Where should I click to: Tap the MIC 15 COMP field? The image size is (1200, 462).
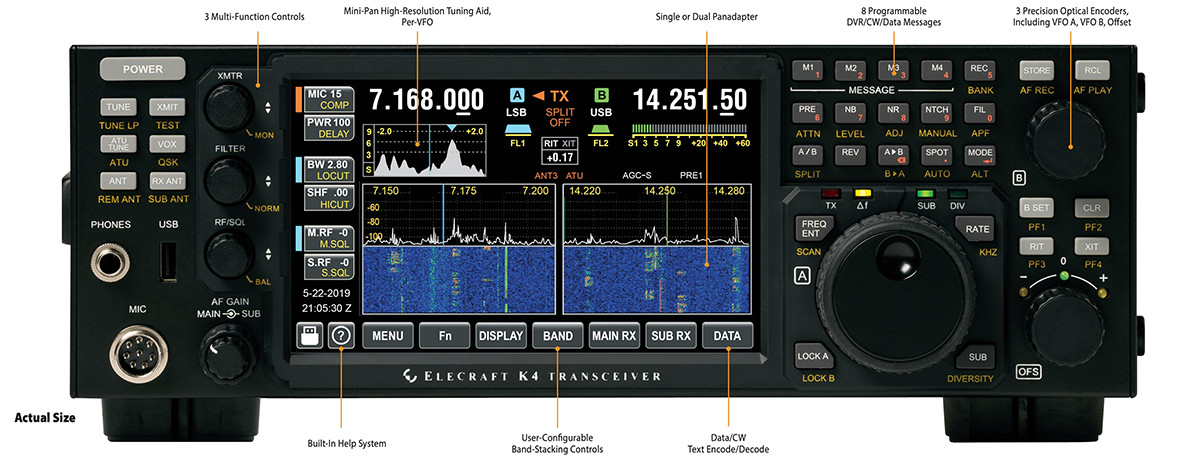pos(328,99)
